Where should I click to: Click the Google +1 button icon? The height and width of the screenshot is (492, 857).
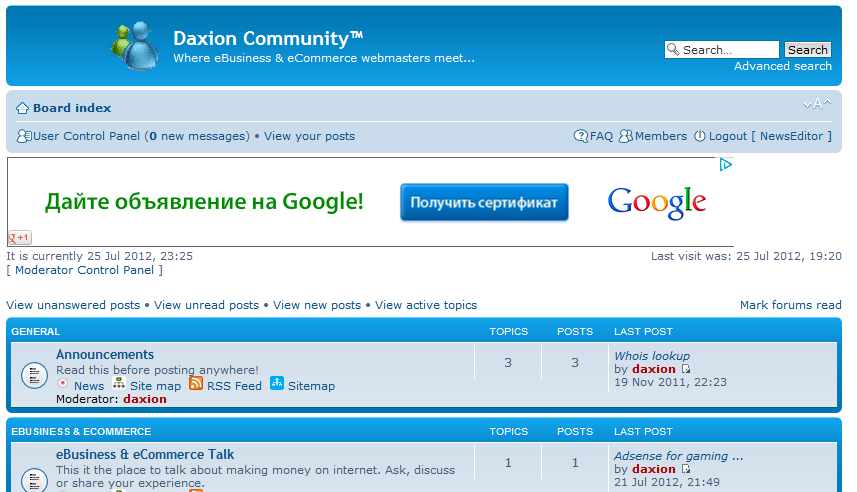(20, 238)
